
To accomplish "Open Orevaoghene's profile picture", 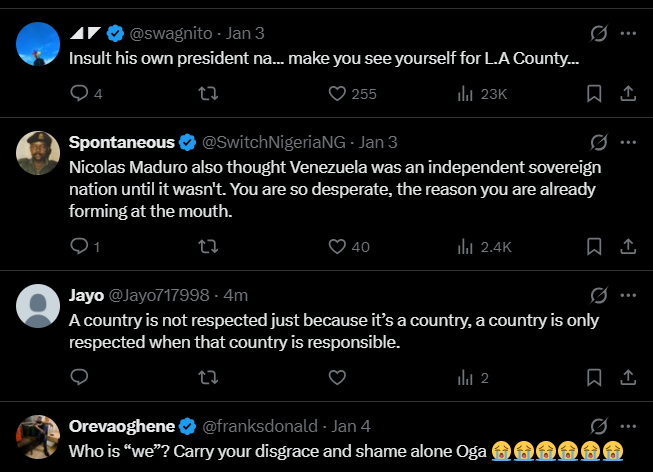I will [38, 436].
